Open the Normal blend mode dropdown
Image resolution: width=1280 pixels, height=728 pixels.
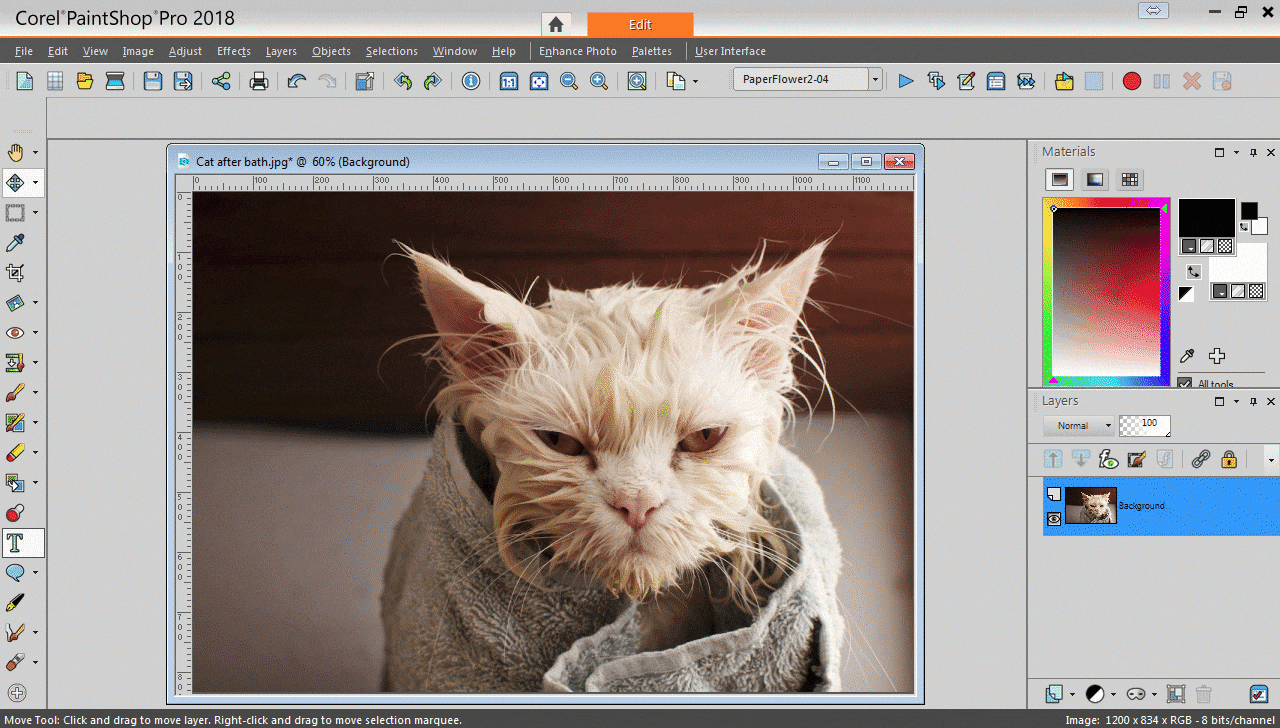pos(1078,426)
